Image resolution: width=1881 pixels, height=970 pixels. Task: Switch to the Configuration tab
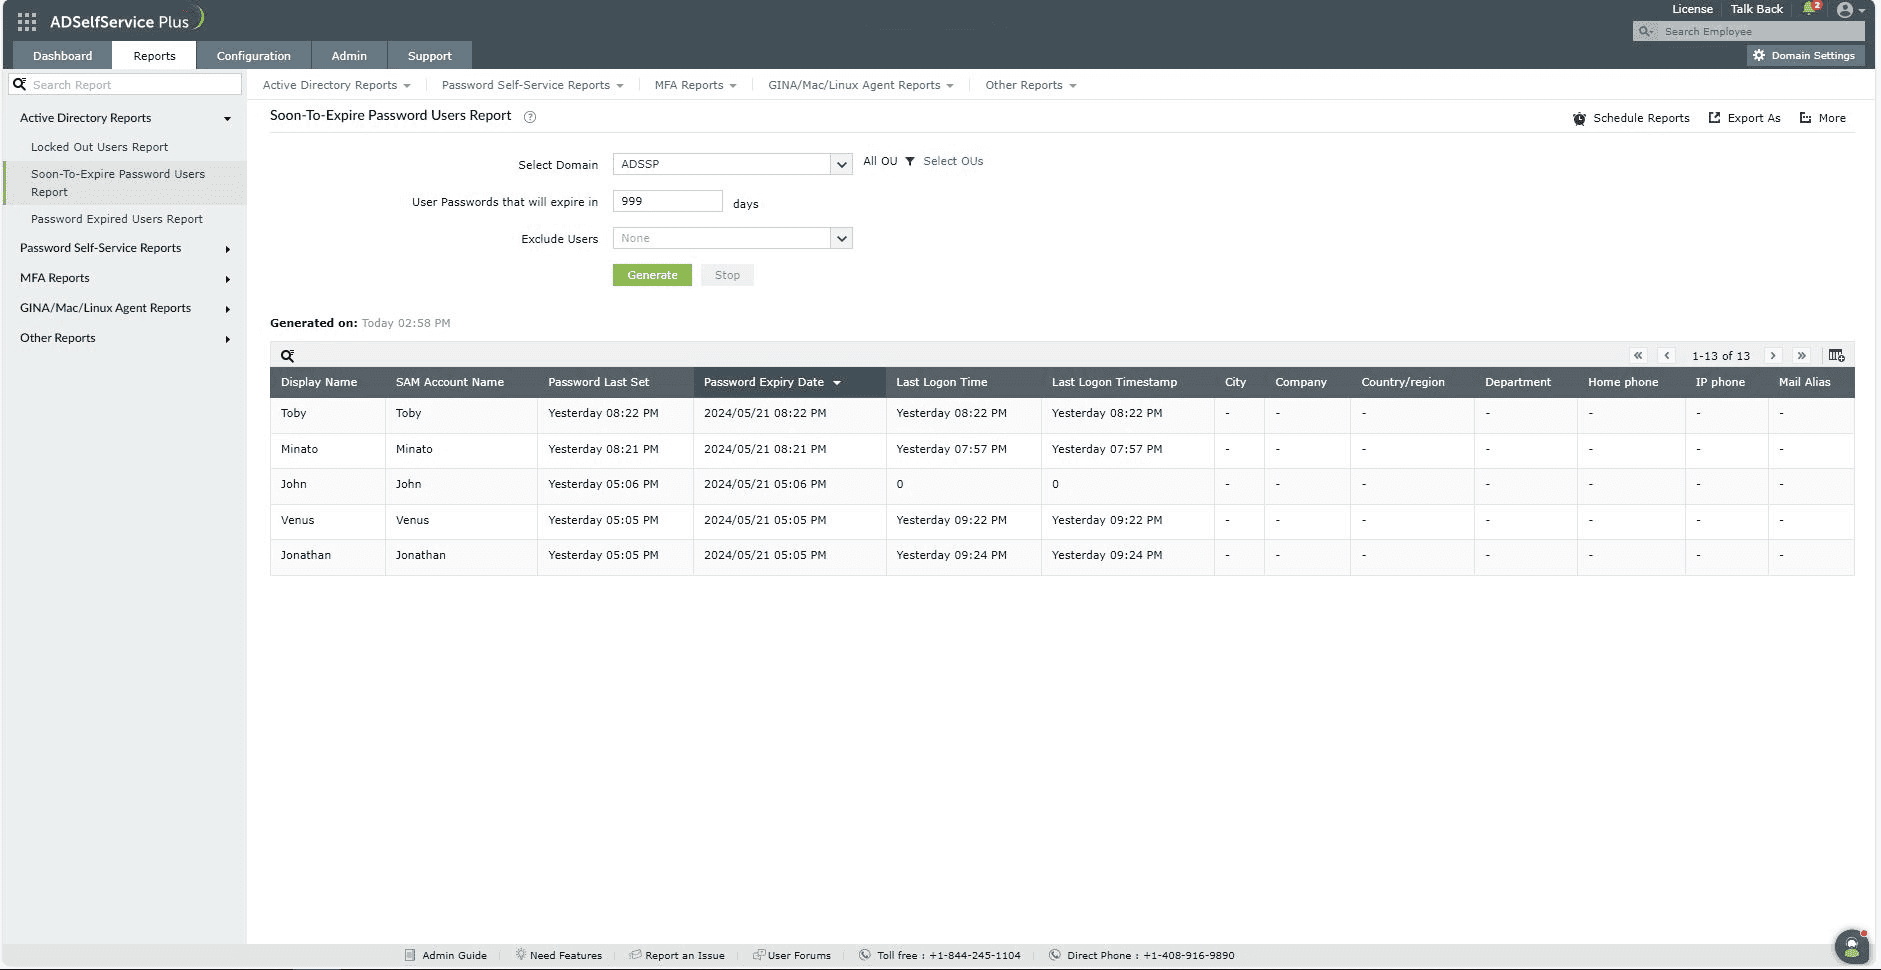253,55
